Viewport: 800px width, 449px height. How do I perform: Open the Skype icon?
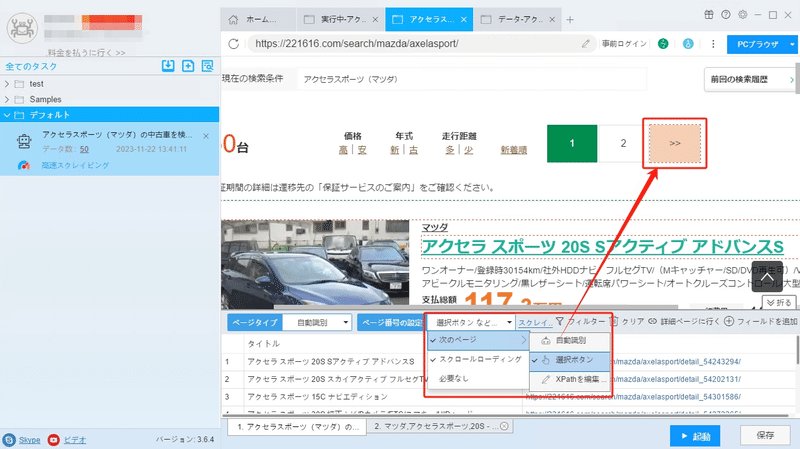tap(9, 440)
